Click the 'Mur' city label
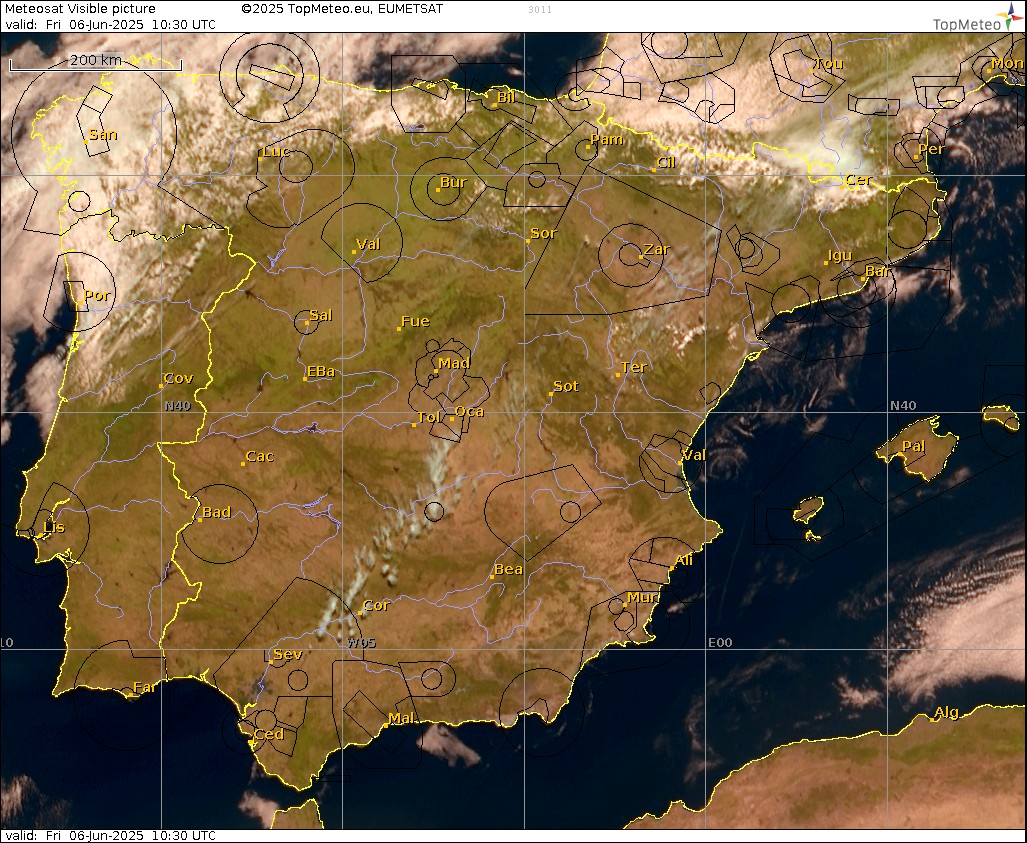Image resolution: width=1027 pixels, height=843 pixels. pos(643,597)
